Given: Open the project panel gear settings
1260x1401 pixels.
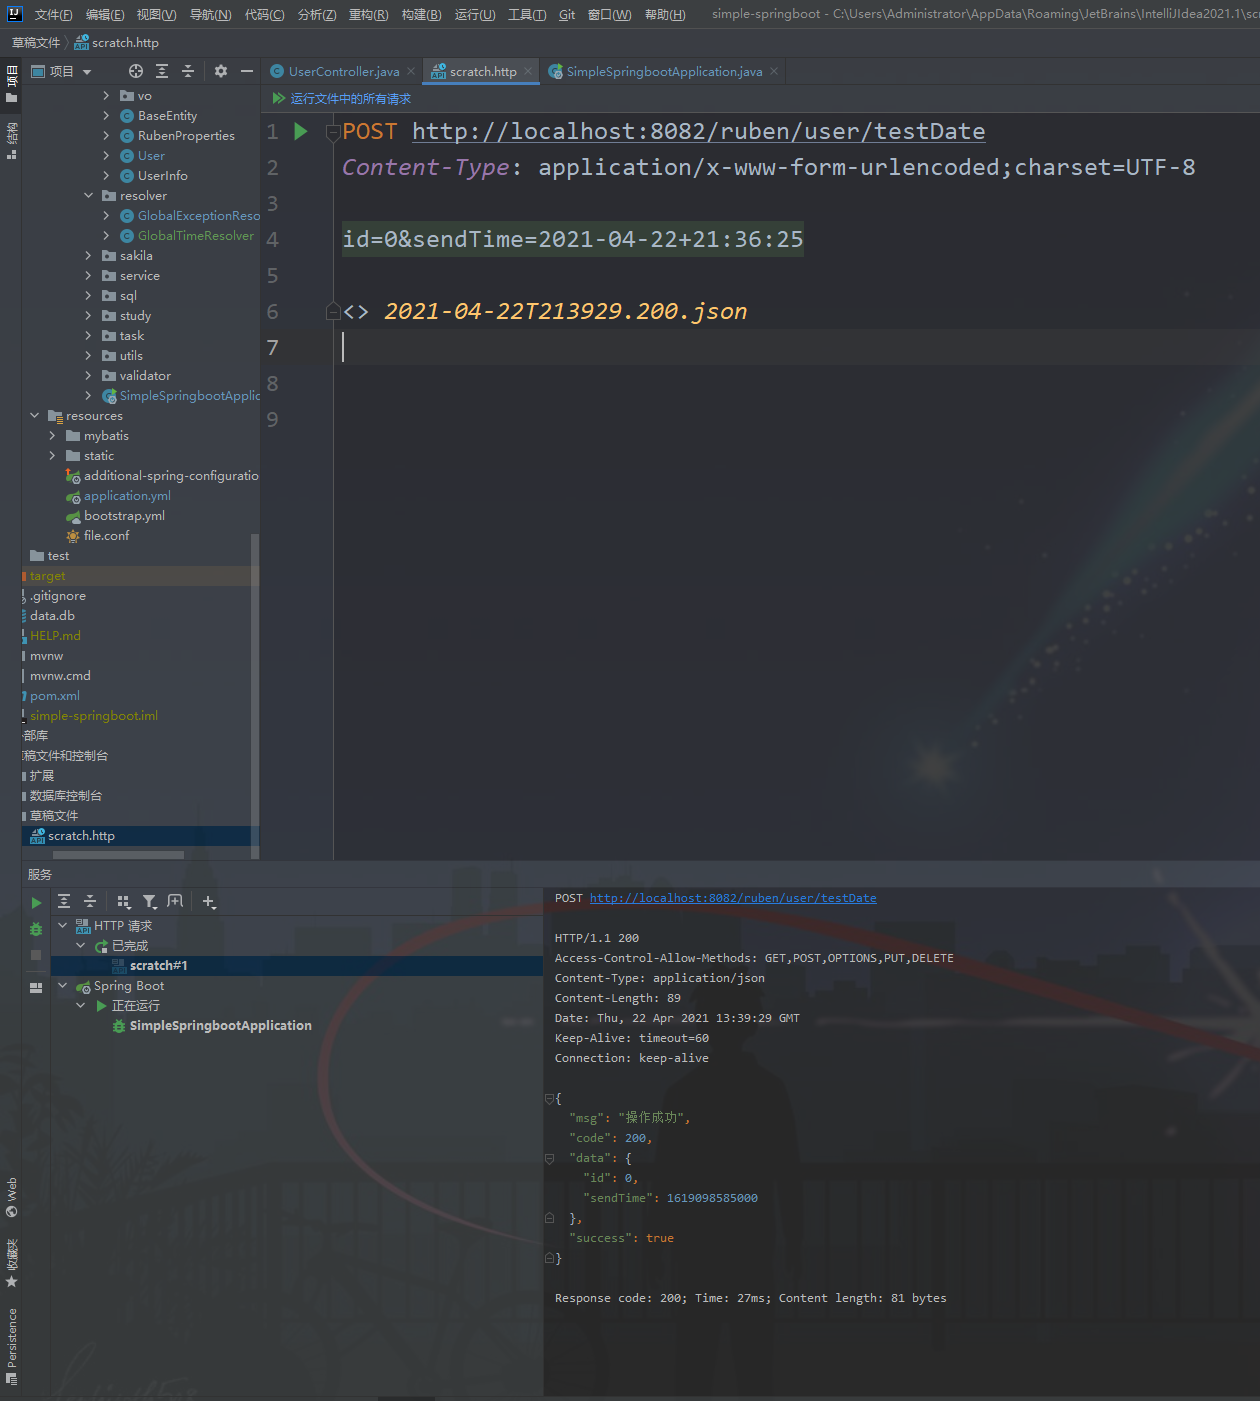Looking at the screenshot, I should [221, 71].
